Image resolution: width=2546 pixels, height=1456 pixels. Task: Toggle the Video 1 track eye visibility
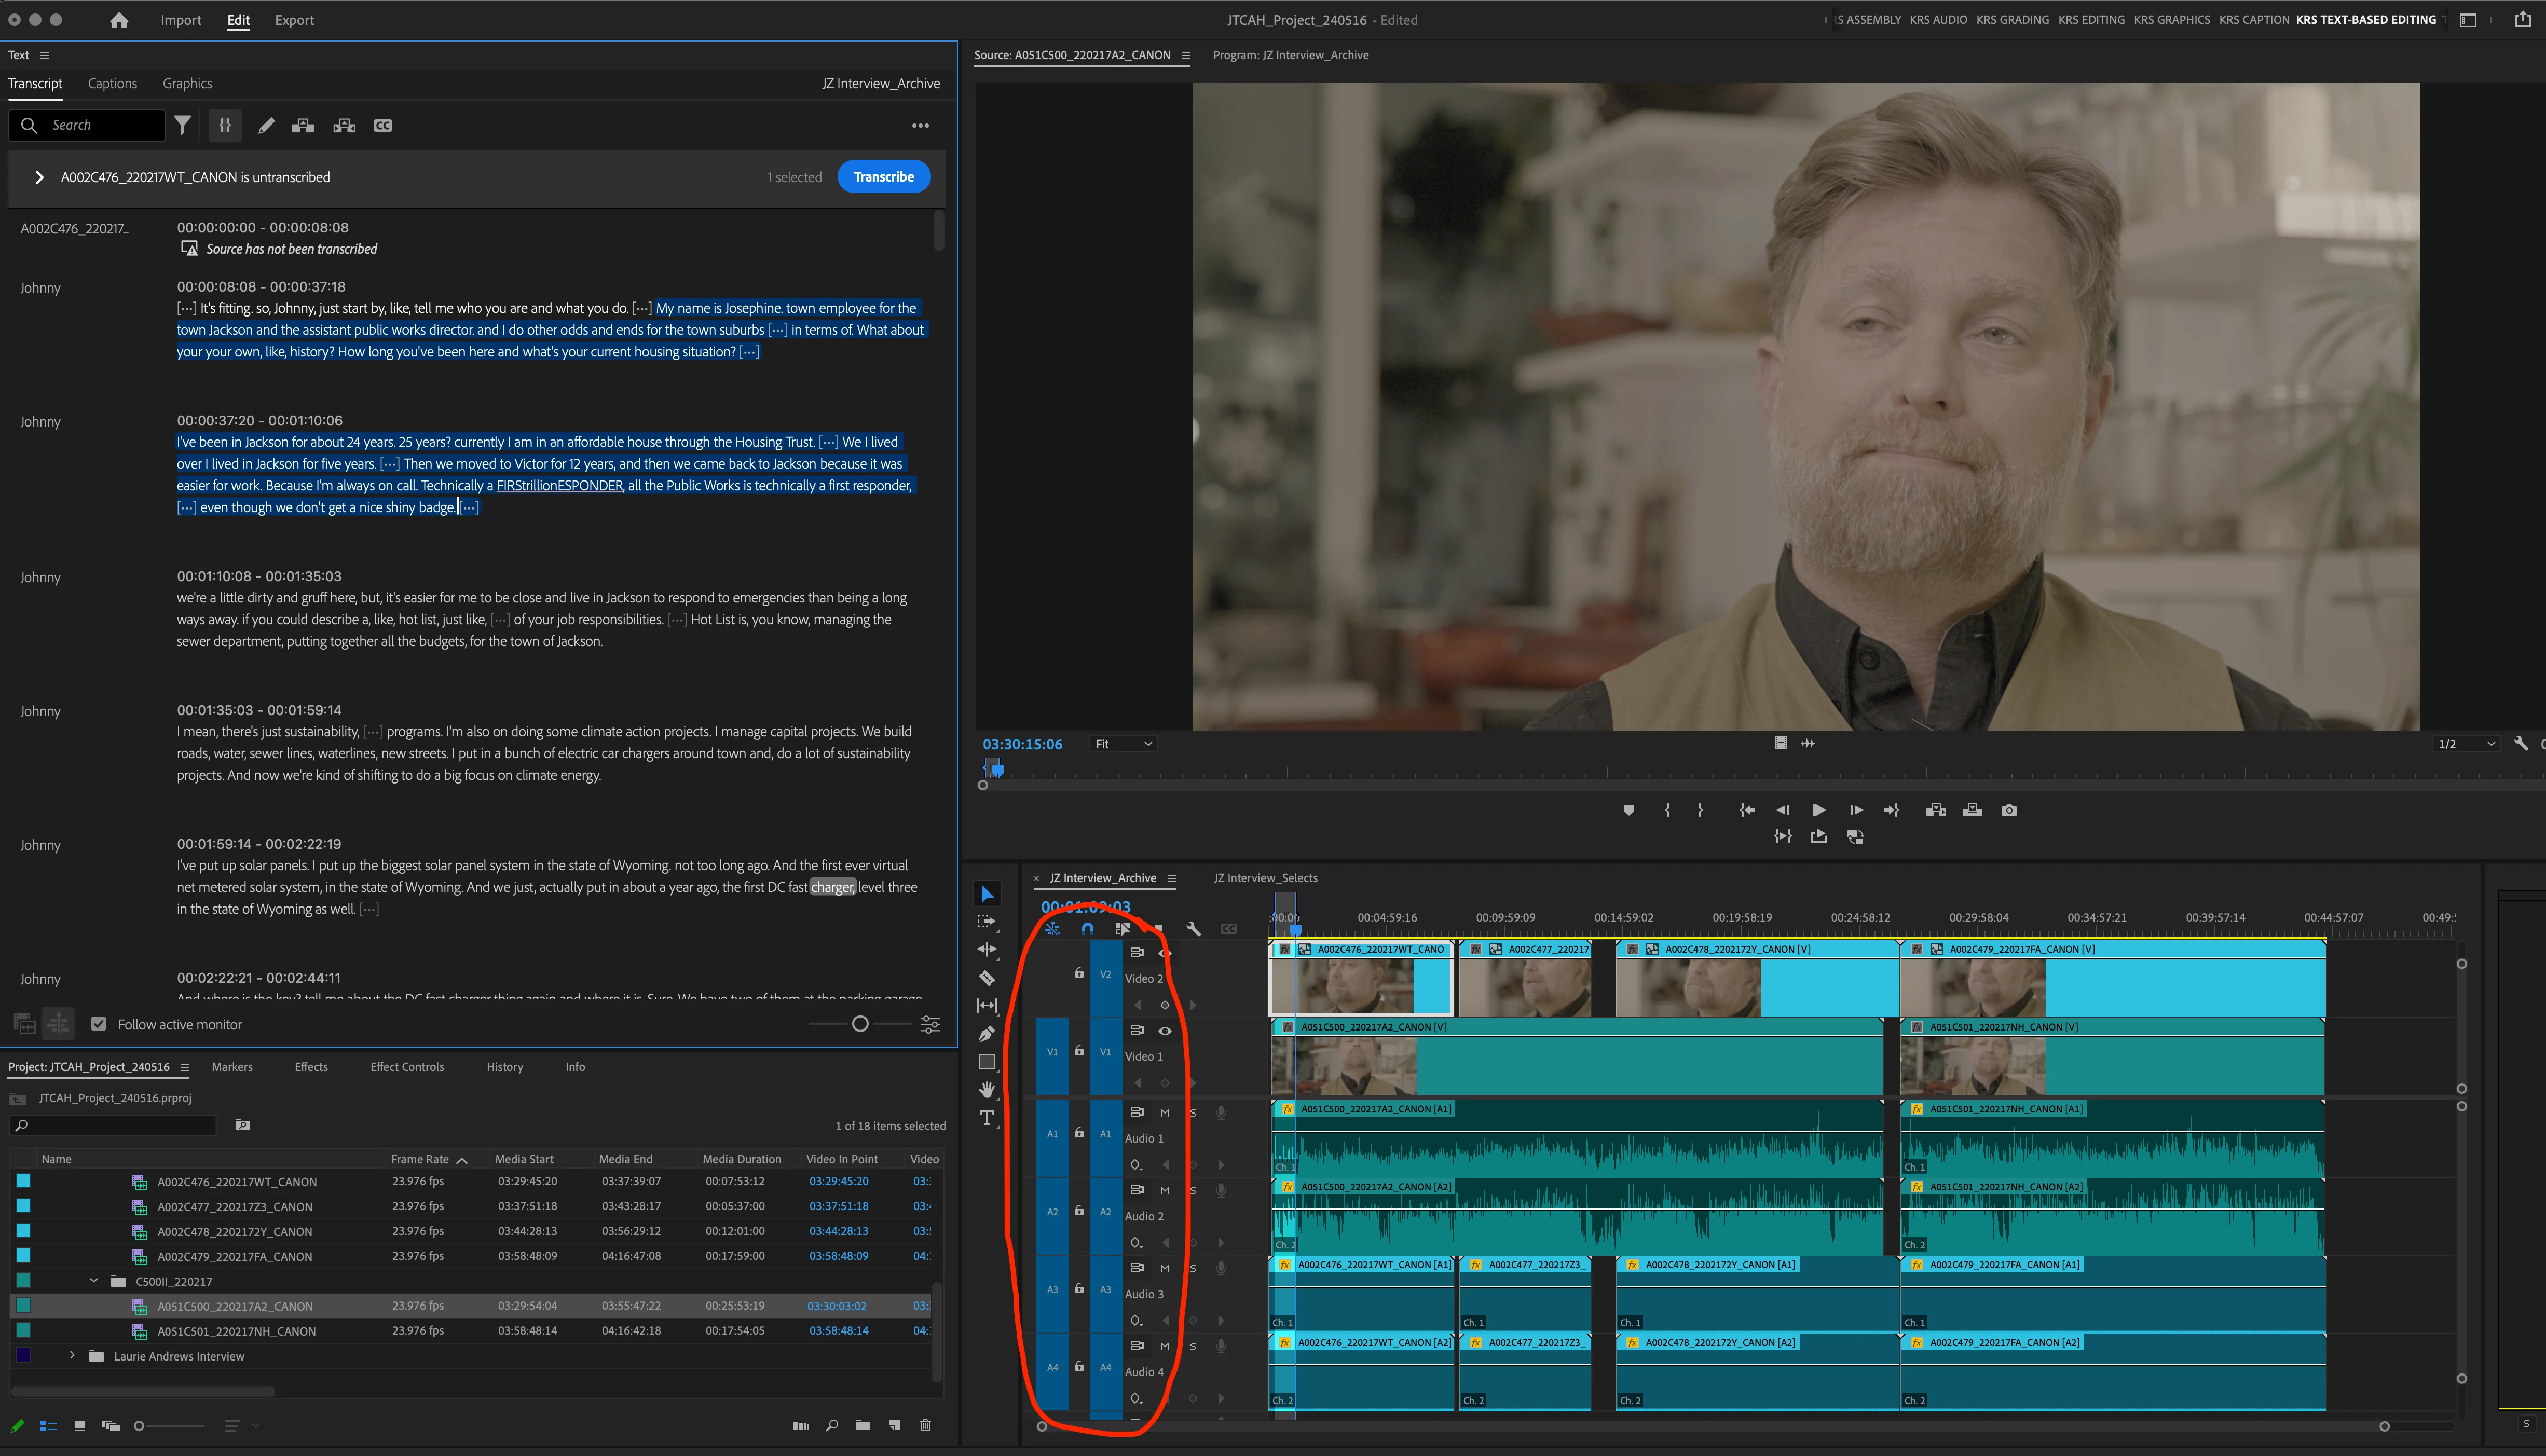tap(1165, 1030)
